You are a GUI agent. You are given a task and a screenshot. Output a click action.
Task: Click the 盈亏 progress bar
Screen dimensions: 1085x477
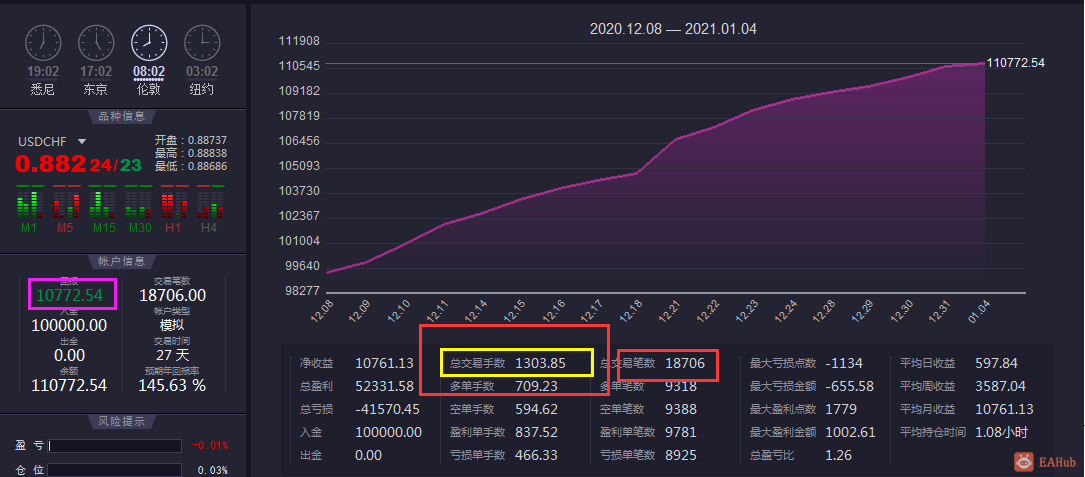pos(114,446)
